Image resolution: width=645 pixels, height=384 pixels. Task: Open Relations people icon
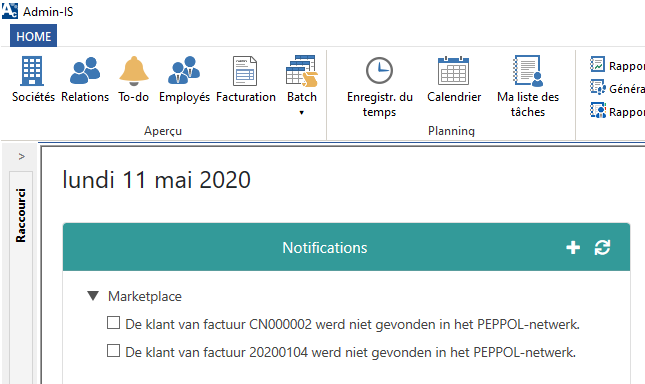click(x=85, y=71)
